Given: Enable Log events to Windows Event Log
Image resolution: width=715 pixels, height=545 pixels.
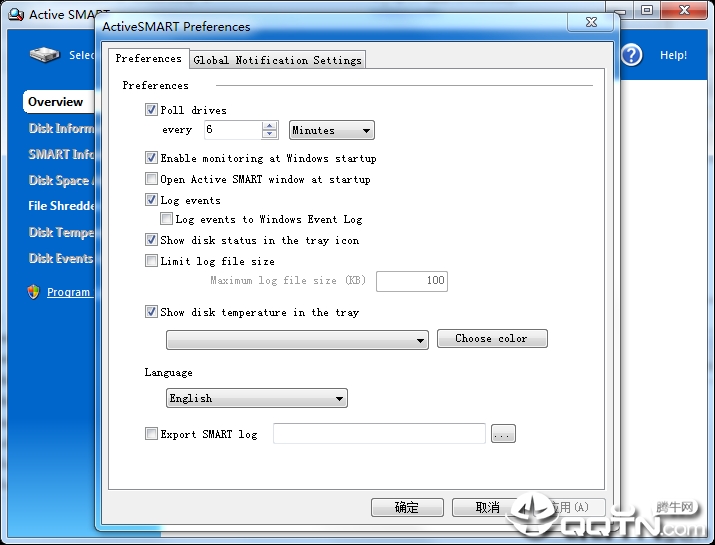Looking at the screenshot, I should tap(166, 219).
